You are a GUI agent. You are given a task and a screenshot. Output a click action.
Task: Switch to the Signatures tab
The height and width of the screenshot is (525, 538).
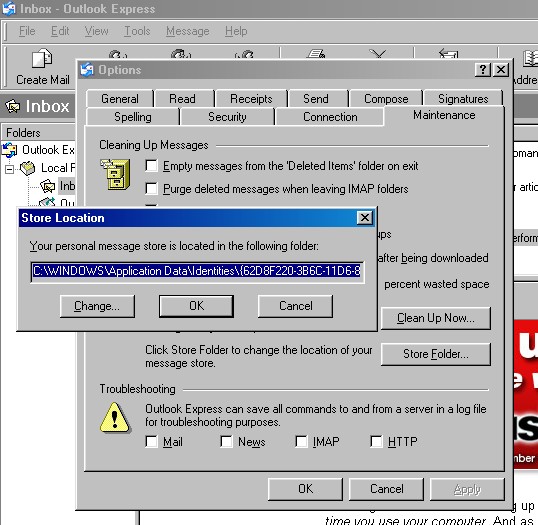pyautogui.click(x=463, y=99)
